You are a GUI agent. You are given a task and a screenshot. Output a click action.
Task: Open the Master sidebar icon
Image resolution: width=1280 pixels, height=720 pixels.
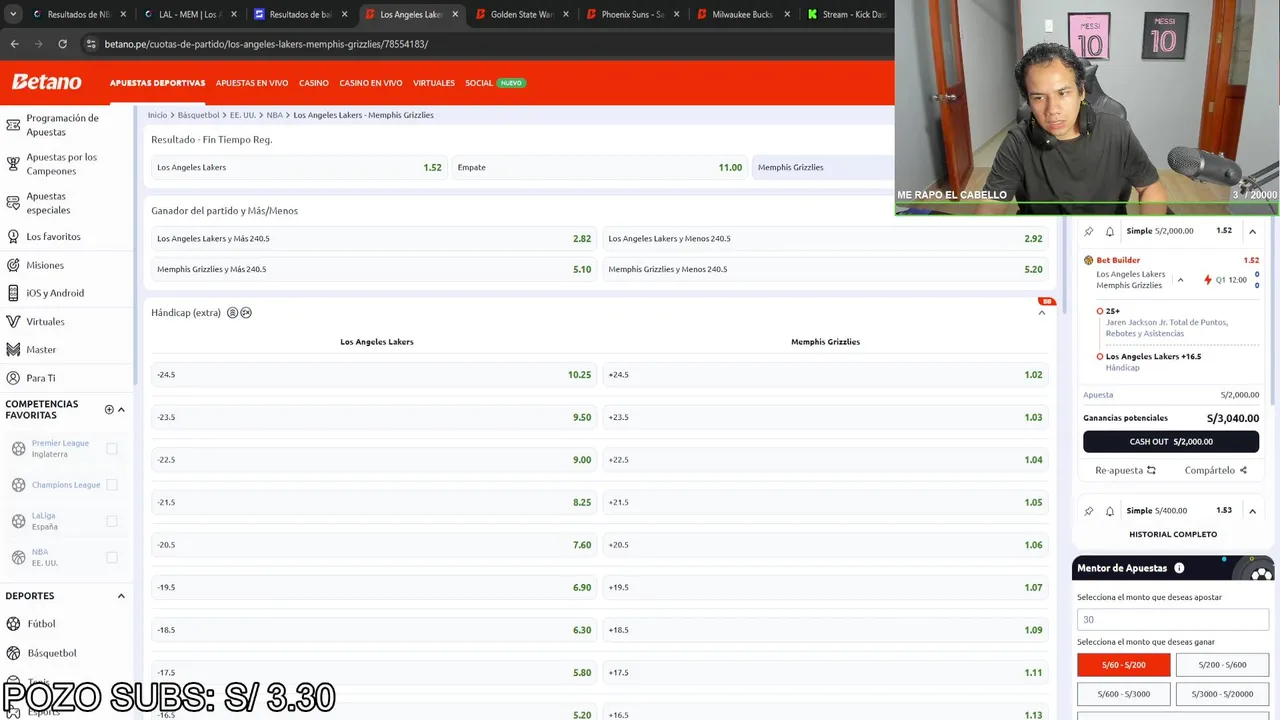(x=13, y=350)
